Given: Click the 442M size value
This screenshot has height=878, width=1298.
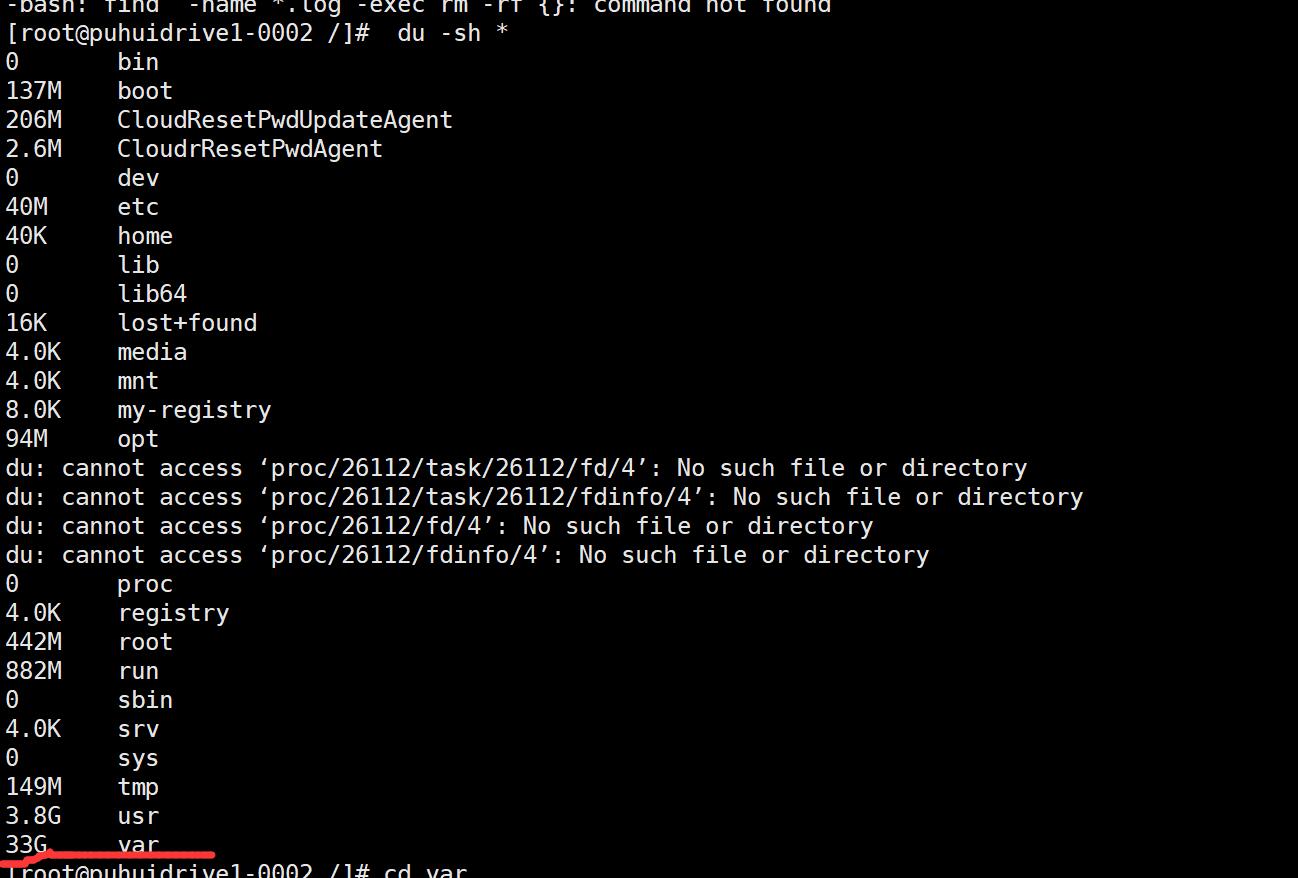Looking at the screenshot, I should pyautogui.click(x=33, y=642).
